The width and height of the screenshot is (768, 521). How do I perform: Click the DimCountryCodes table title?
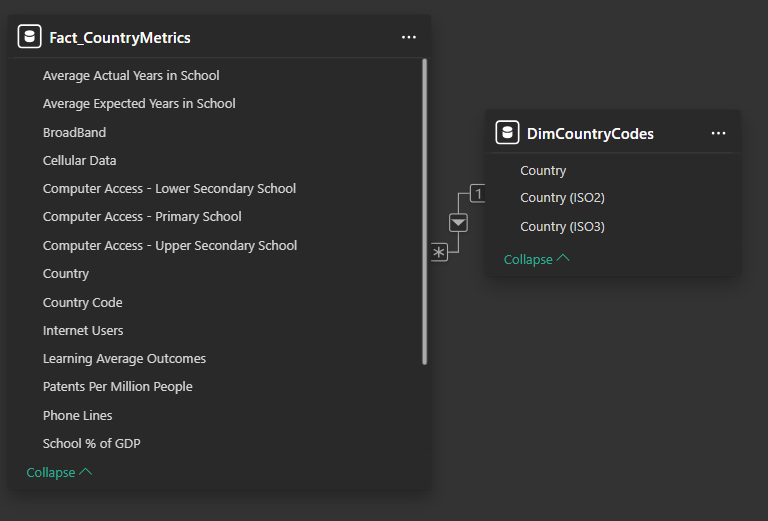[590, 133]
